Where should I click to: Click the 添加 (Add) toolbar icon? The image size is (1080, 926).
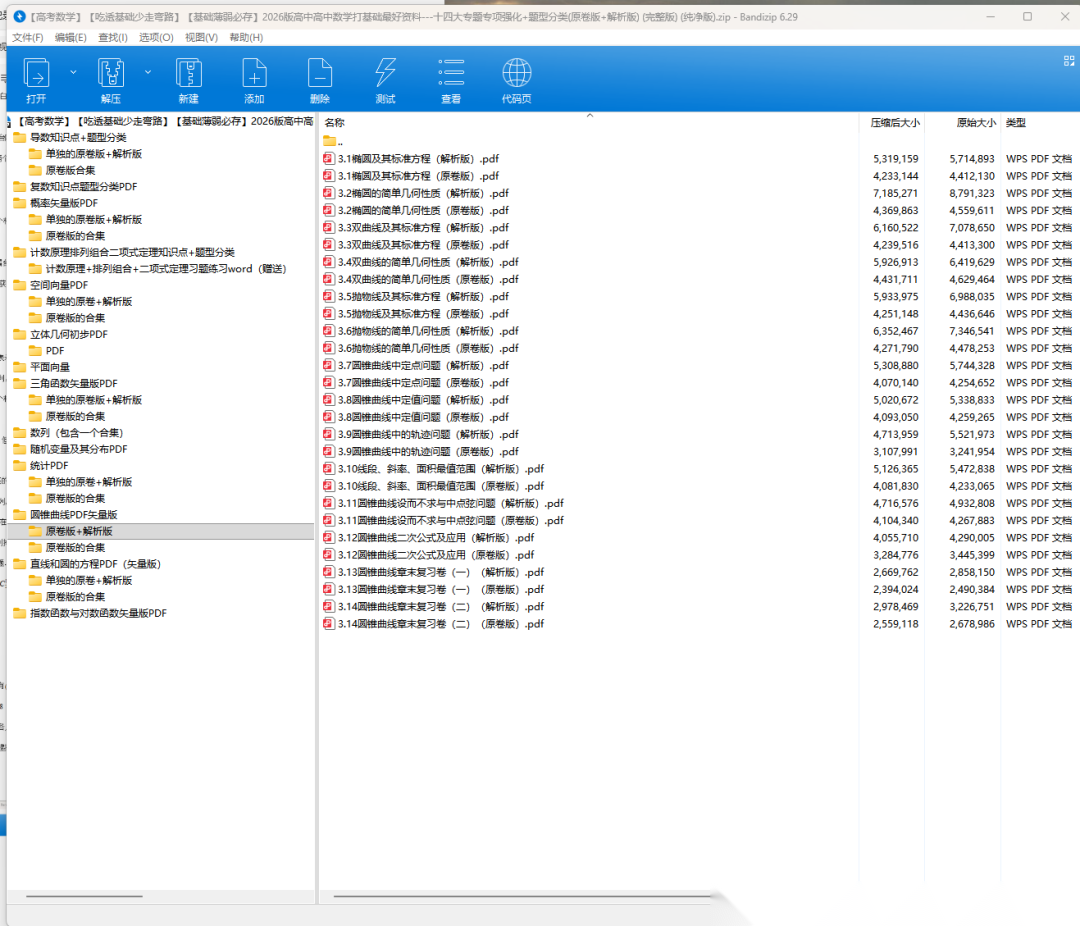[x=254, y=74]
